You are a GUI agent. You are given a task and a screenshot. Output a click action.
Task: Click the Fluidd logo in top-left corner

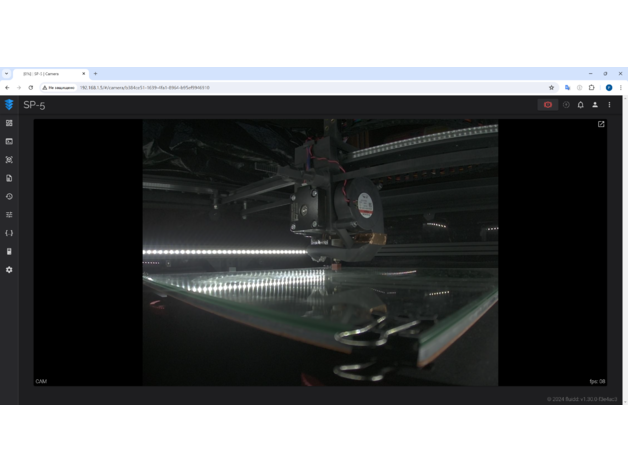[x=9, y=105]
